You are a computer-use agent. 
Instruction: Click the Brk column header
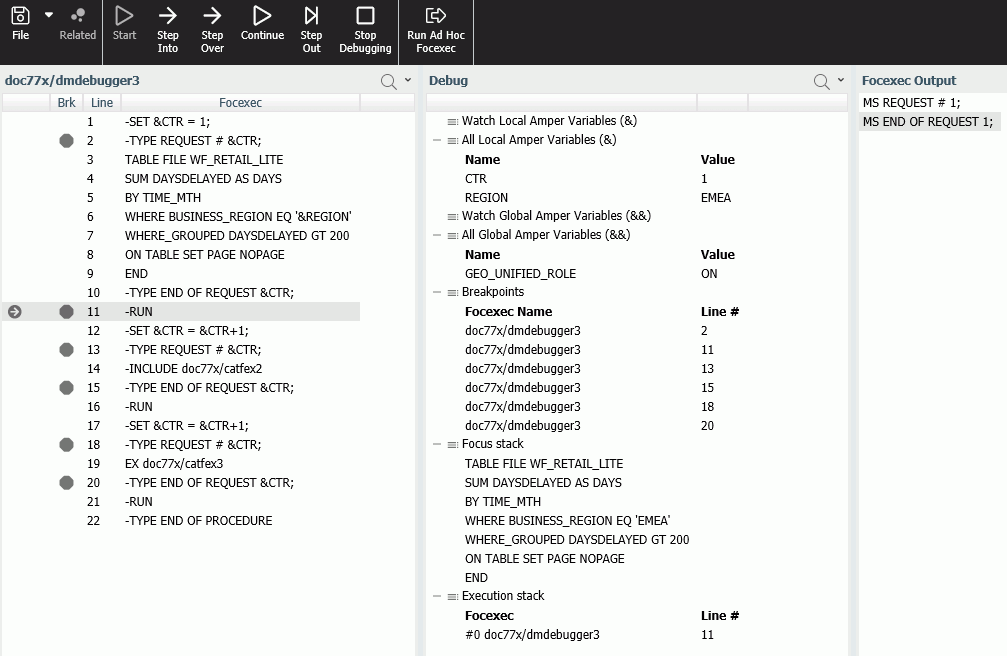(x=66, y=103)
